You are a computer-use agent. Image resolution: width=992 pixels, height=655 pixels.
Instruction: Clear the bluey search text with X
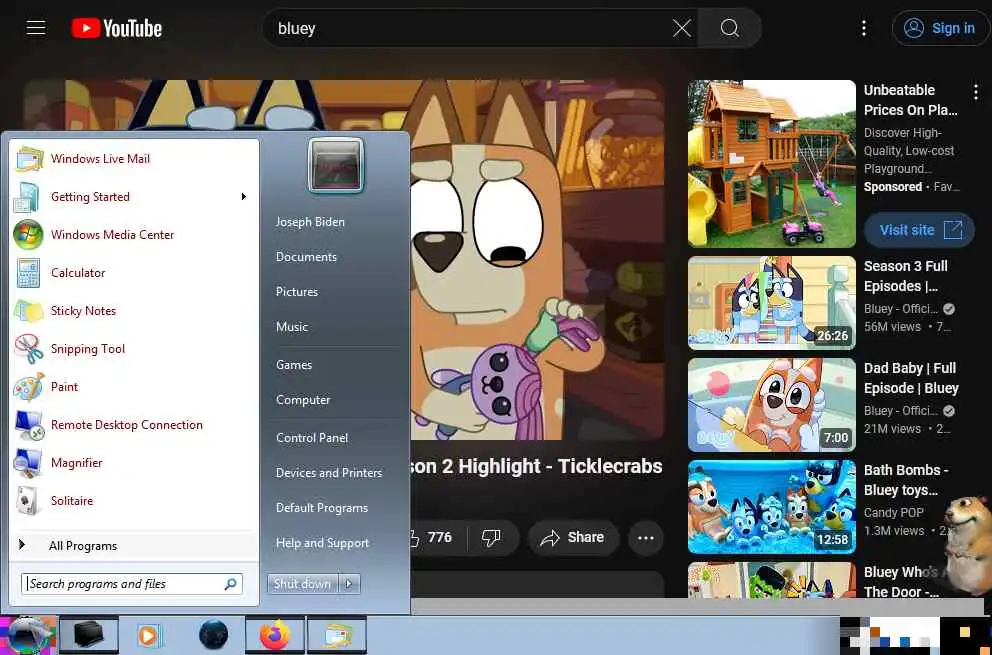[681, 28]
